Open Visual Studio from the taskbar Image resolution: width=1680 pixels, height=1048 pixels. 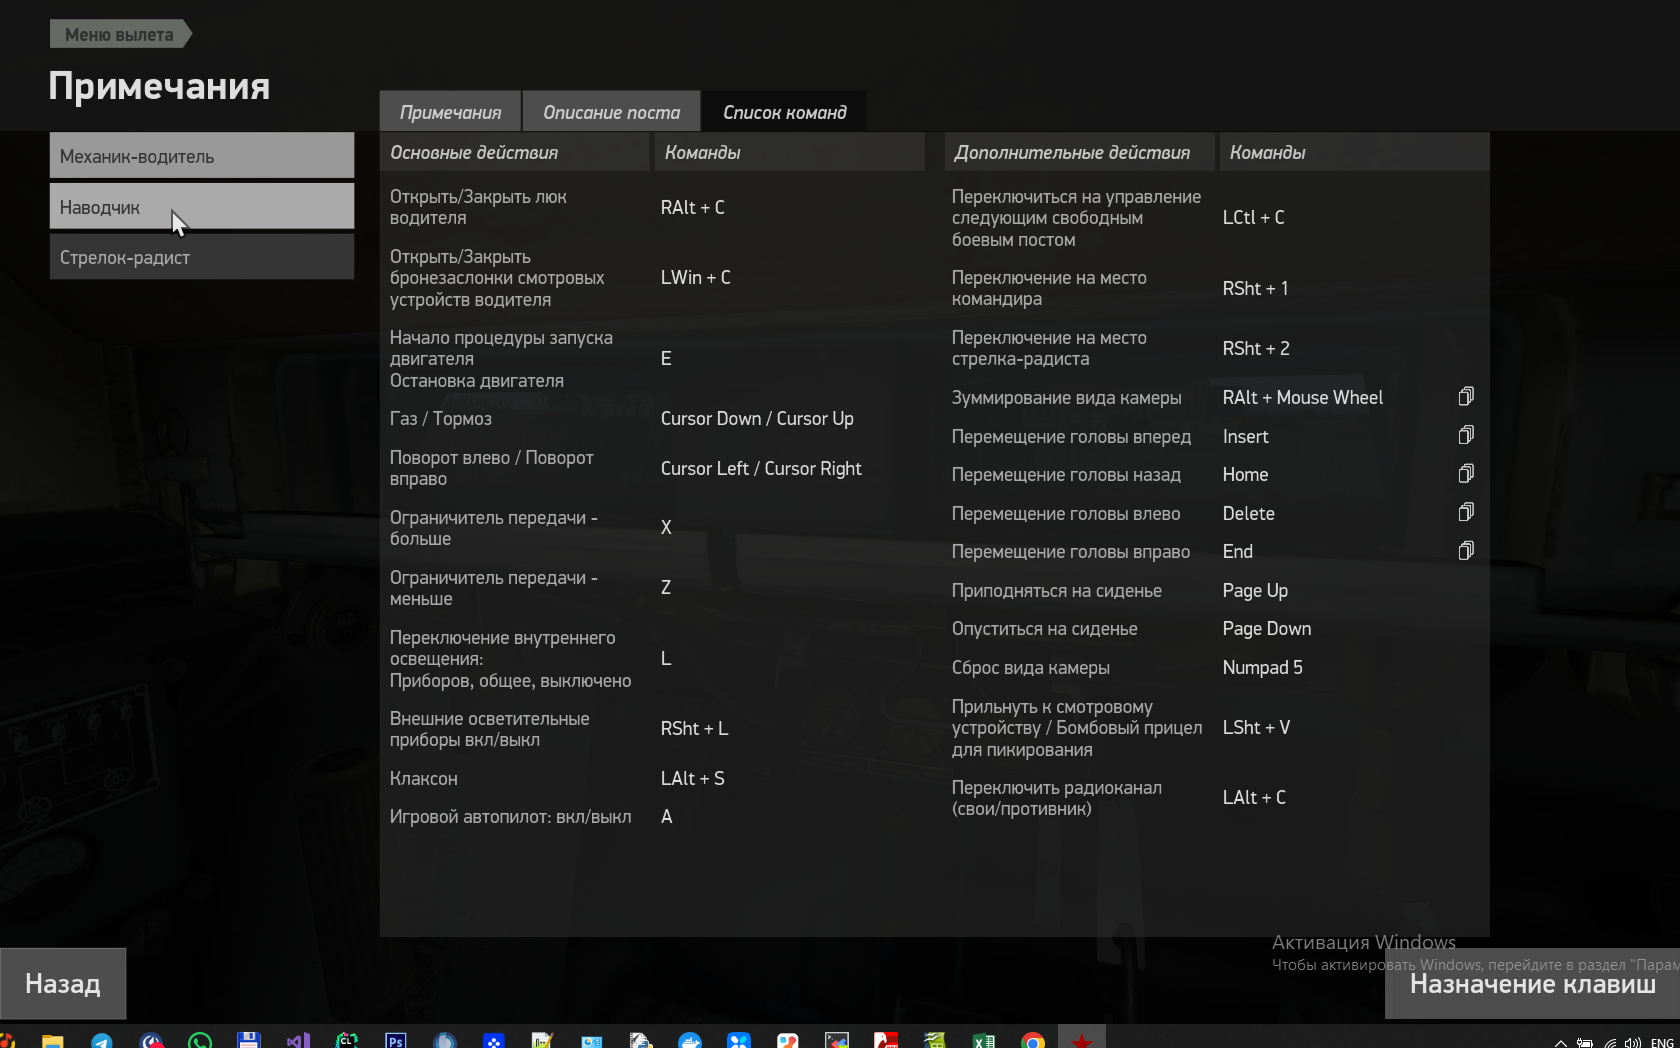point(298,1040)
